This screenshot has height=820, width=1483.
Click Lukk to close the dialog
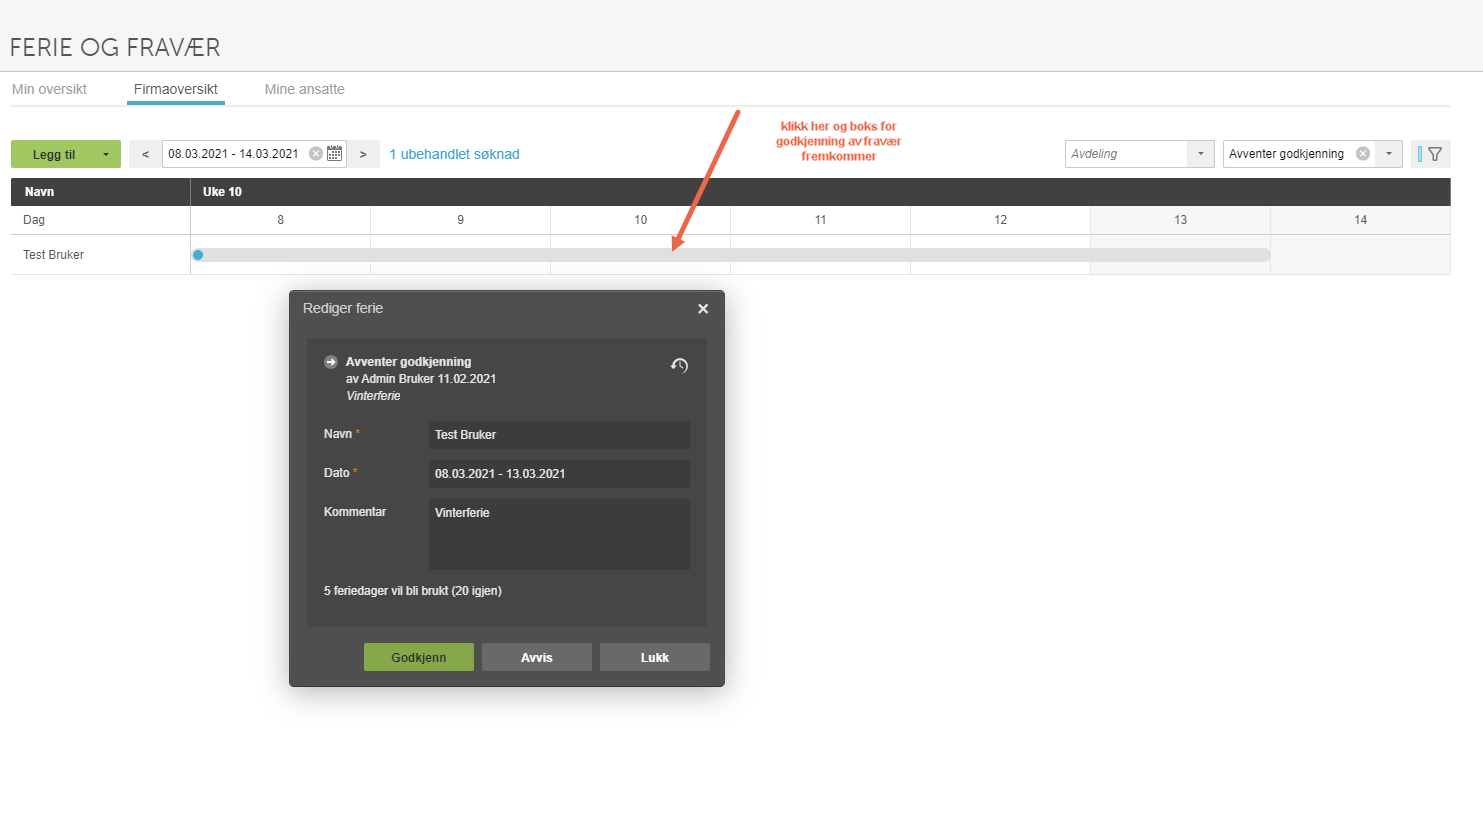click(x=655, y=657)
